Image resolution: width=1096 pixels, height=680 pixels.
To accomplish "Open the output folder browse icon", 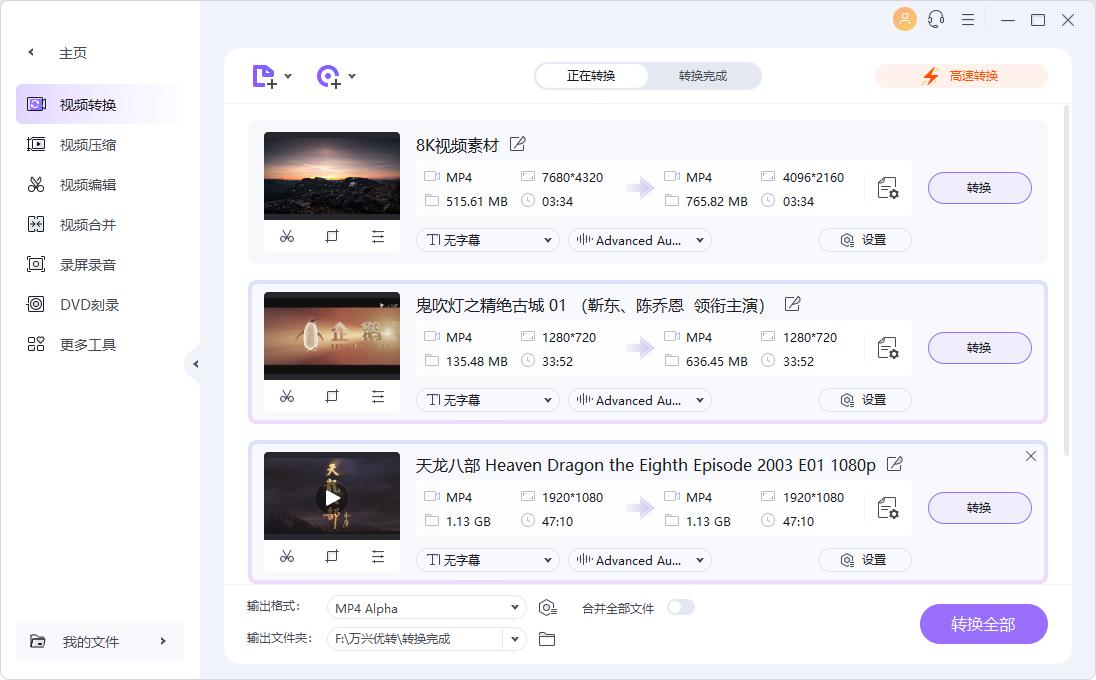I will [546, 639].
